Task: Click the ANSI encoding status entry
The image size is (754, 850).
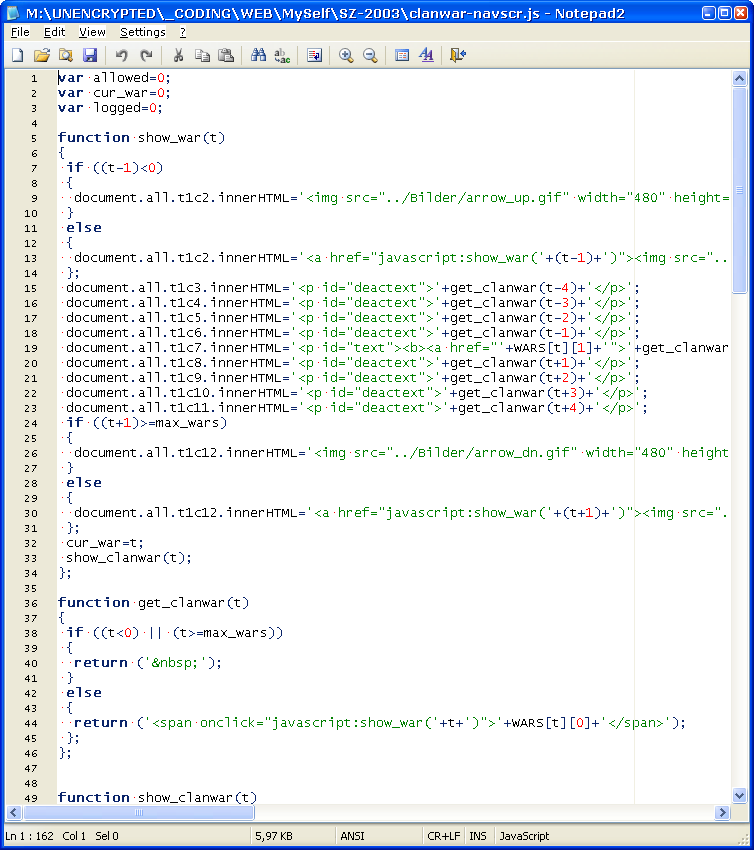Action: (x=352, y=836)
